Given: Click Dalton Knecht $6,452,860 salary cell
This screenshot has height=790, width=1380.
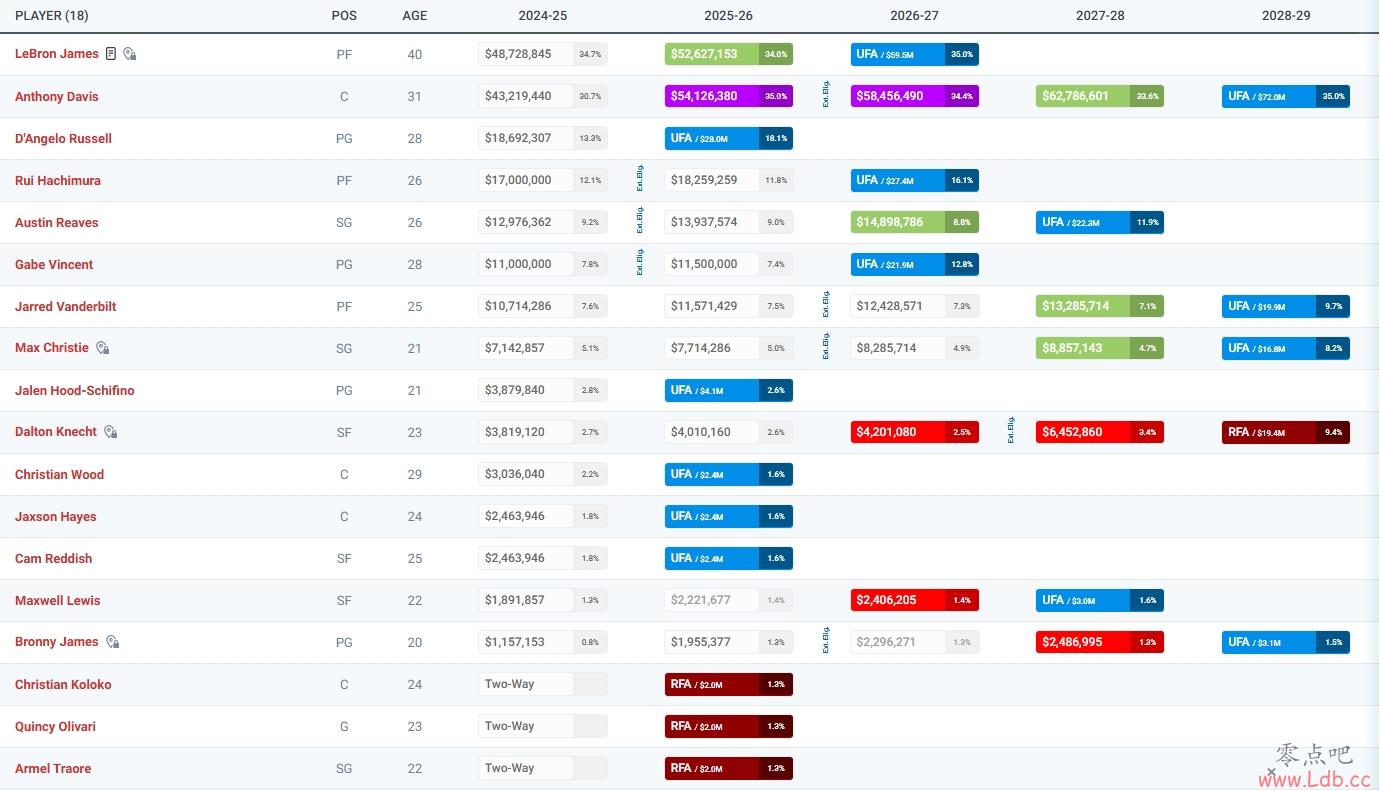Looking at the screenshot, I should [1100, 432].
